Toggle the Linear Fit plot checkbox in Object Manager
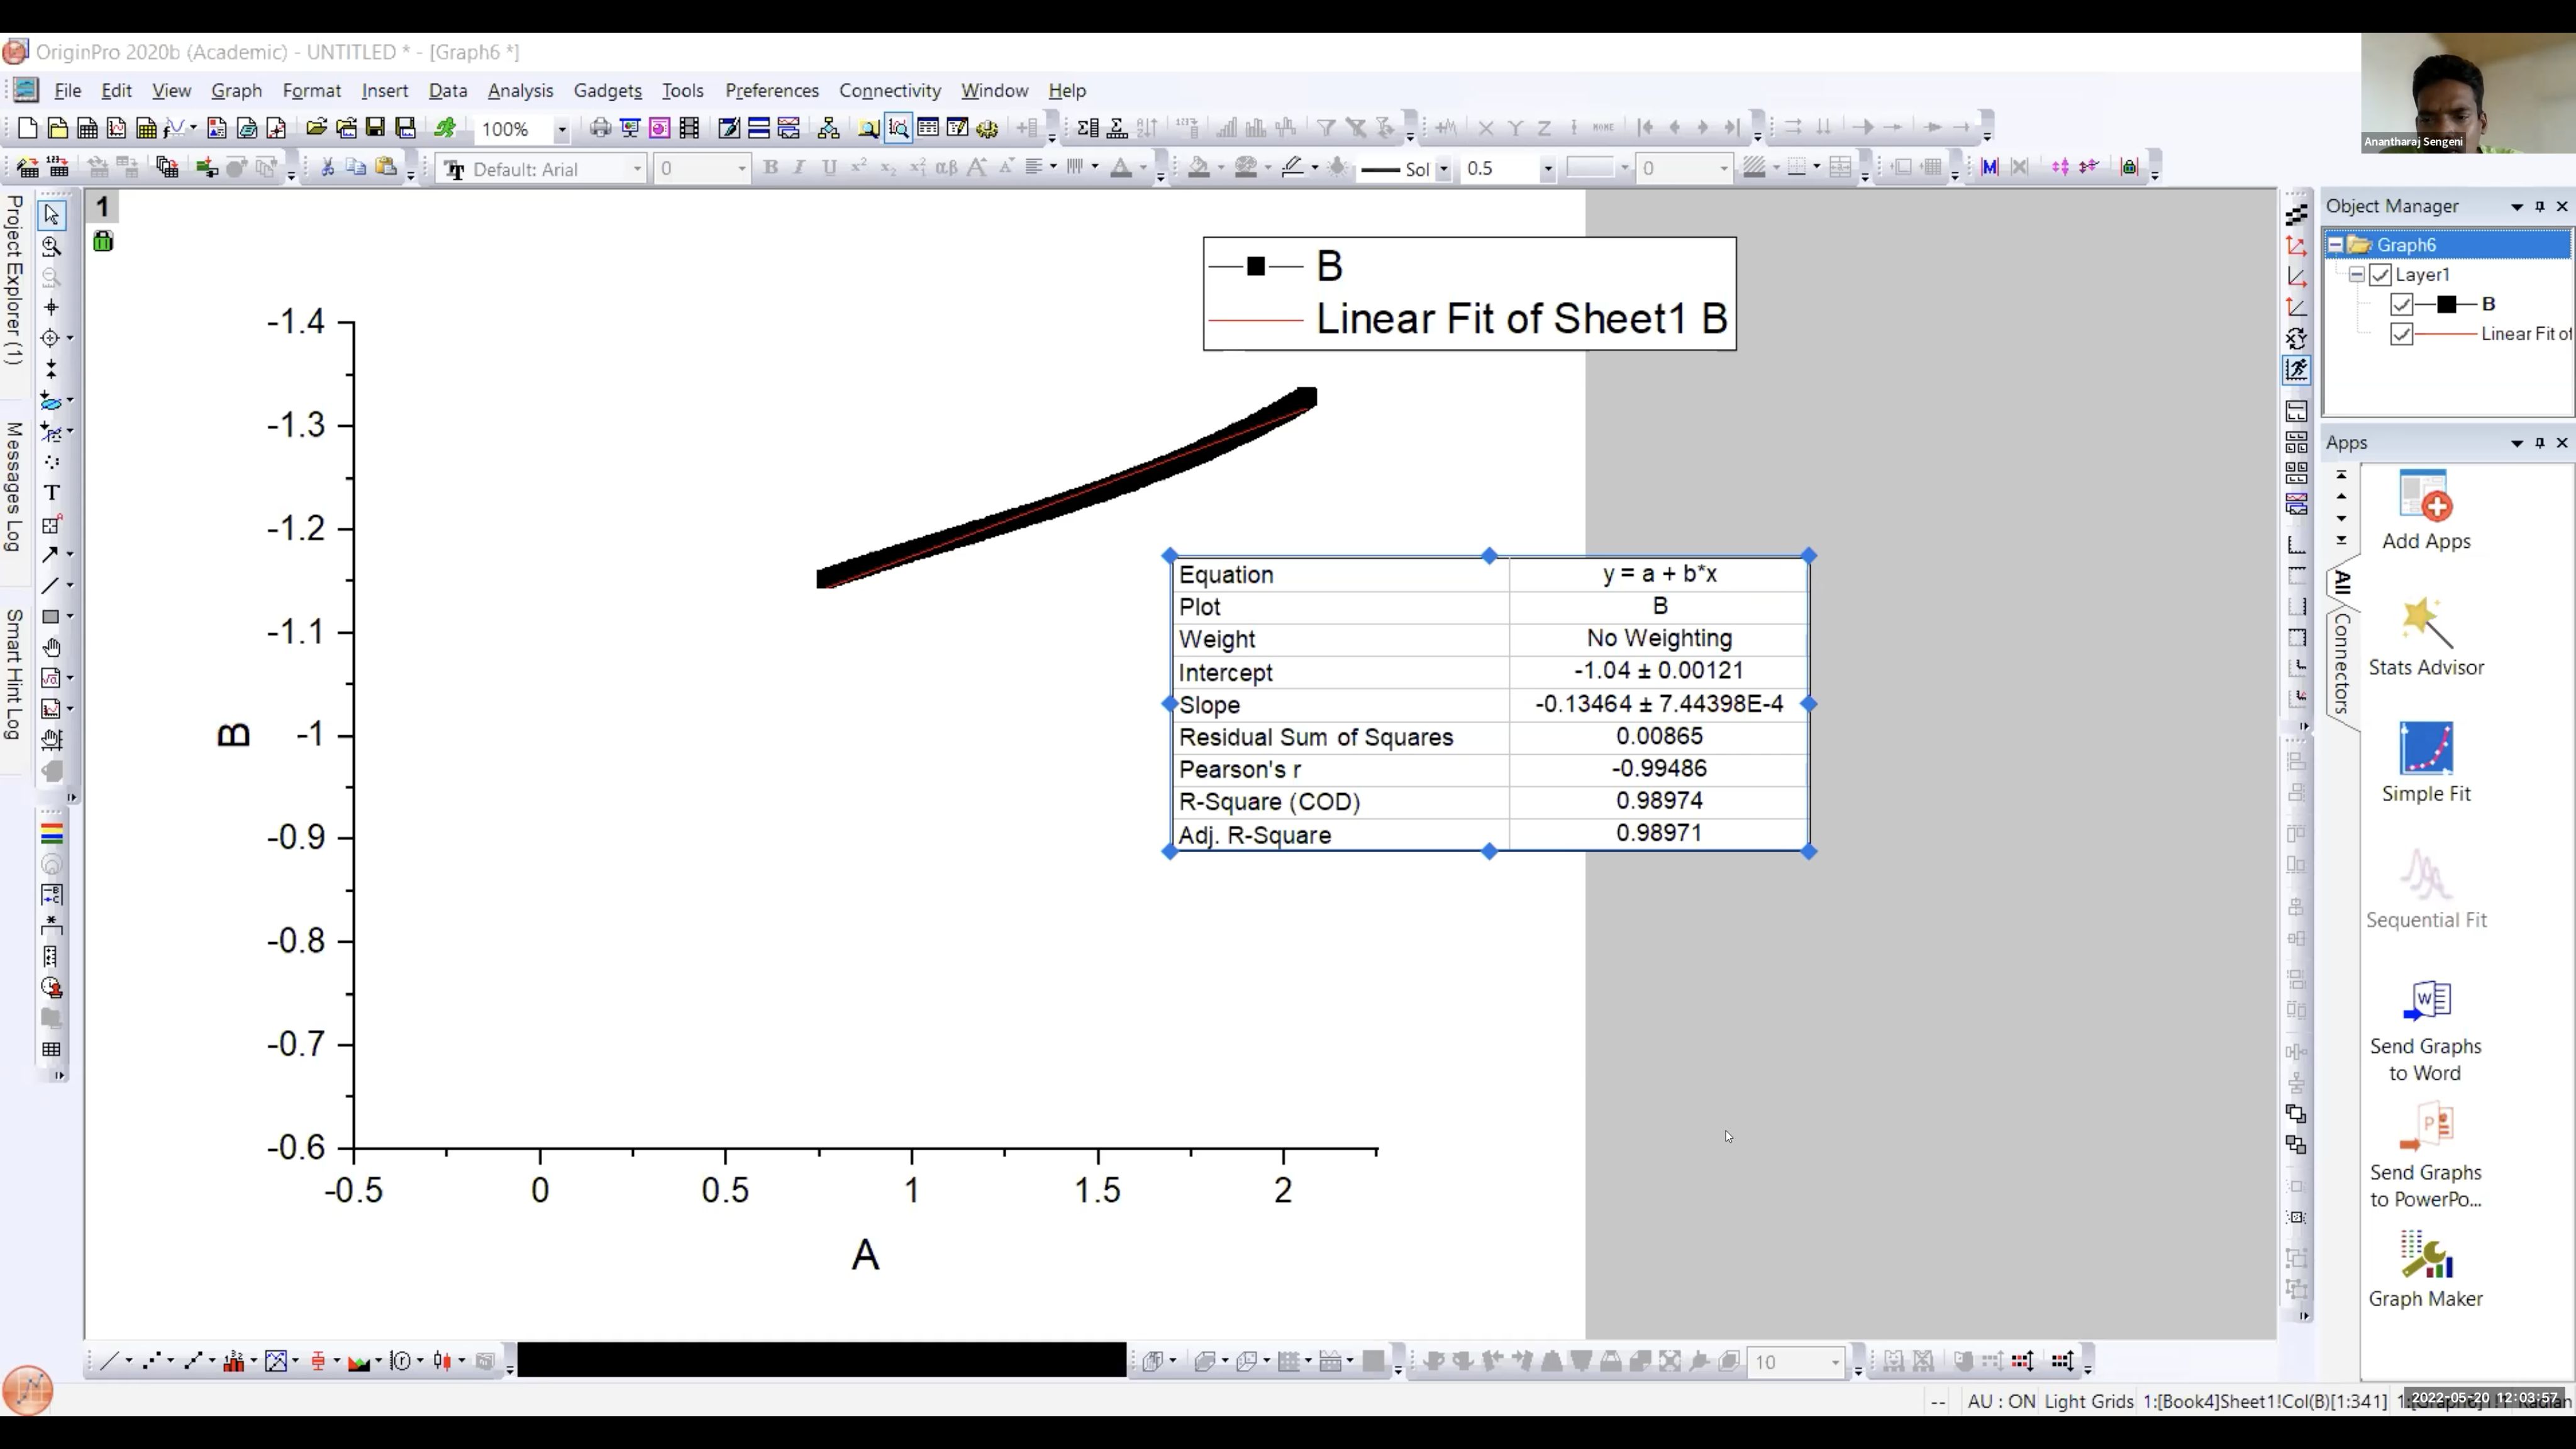This screenshot has width=2576, height=1449. (x=2401, y=334)
